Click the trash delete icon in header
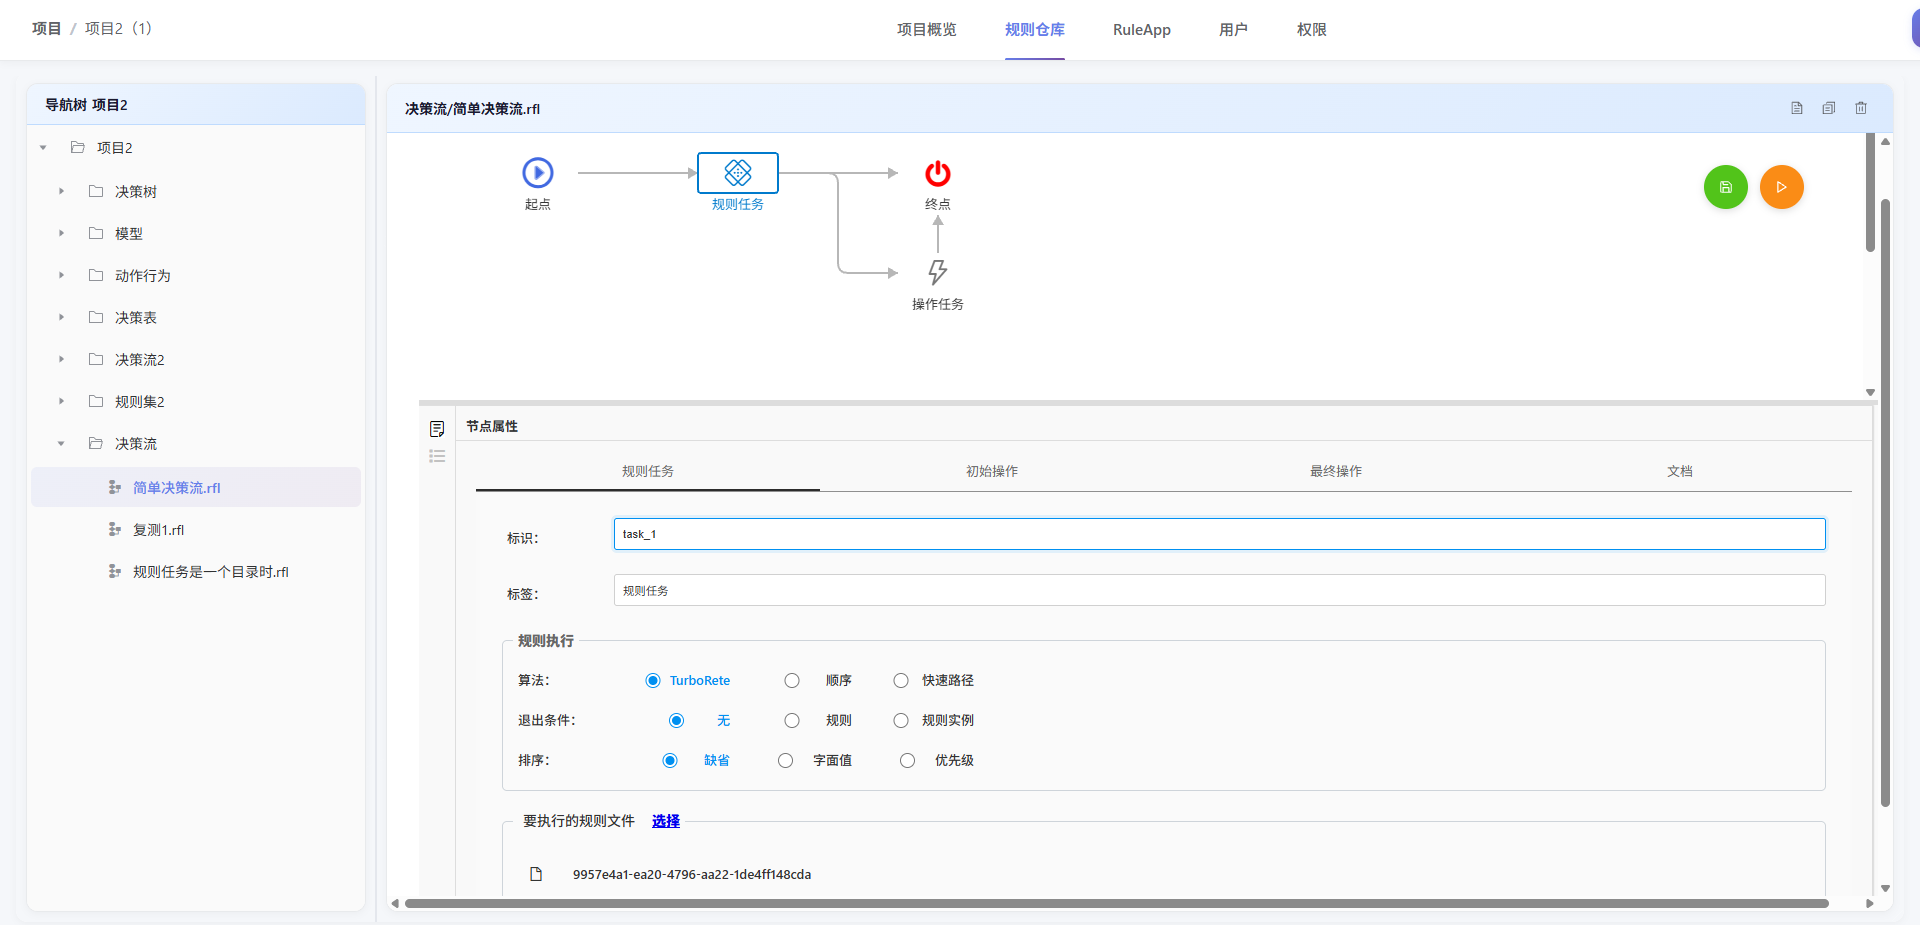 click(x=1861, y=108)
